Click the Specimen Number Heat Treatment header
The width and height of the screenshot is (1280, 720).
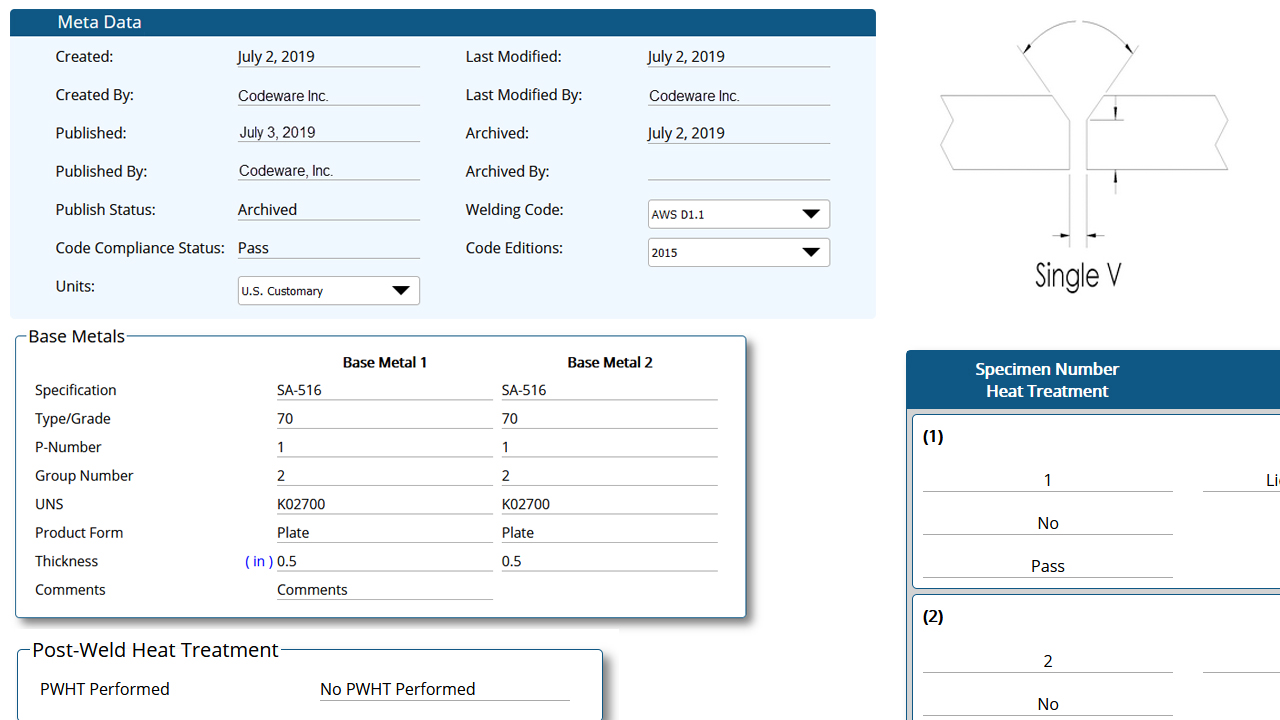1047,380
